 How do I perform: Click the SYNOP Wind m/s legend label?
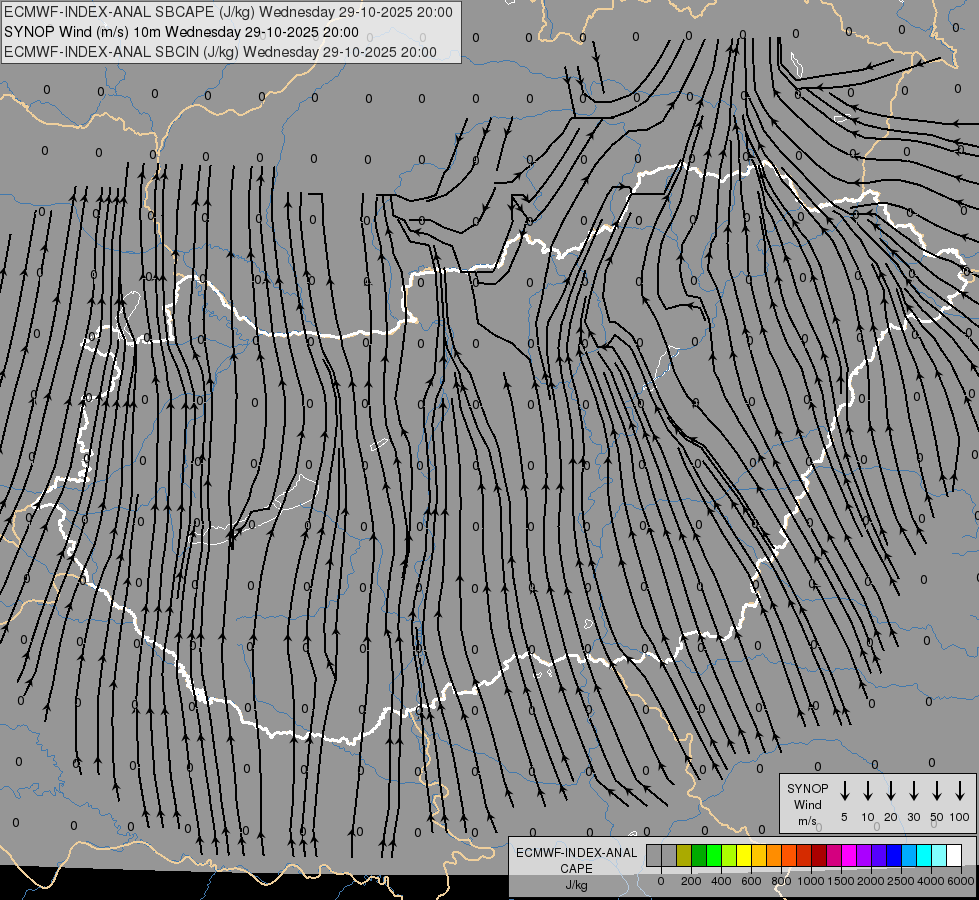[807, 804]
